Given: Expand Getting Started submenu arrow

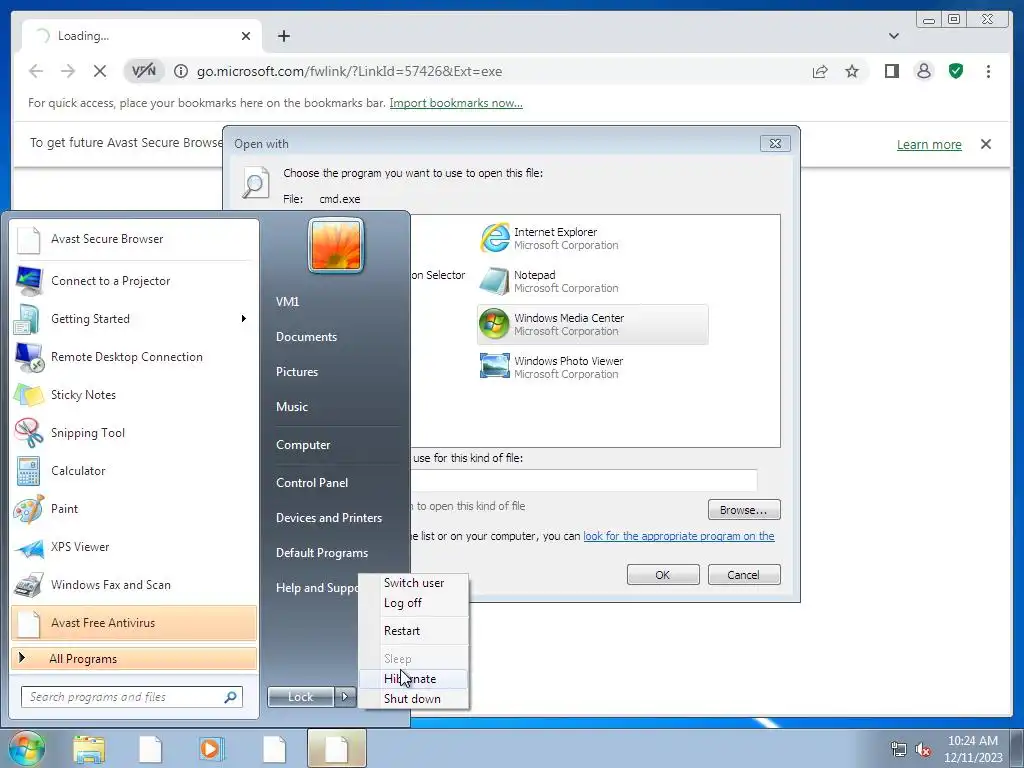Looking at the screenshot, I should [244, 319].
